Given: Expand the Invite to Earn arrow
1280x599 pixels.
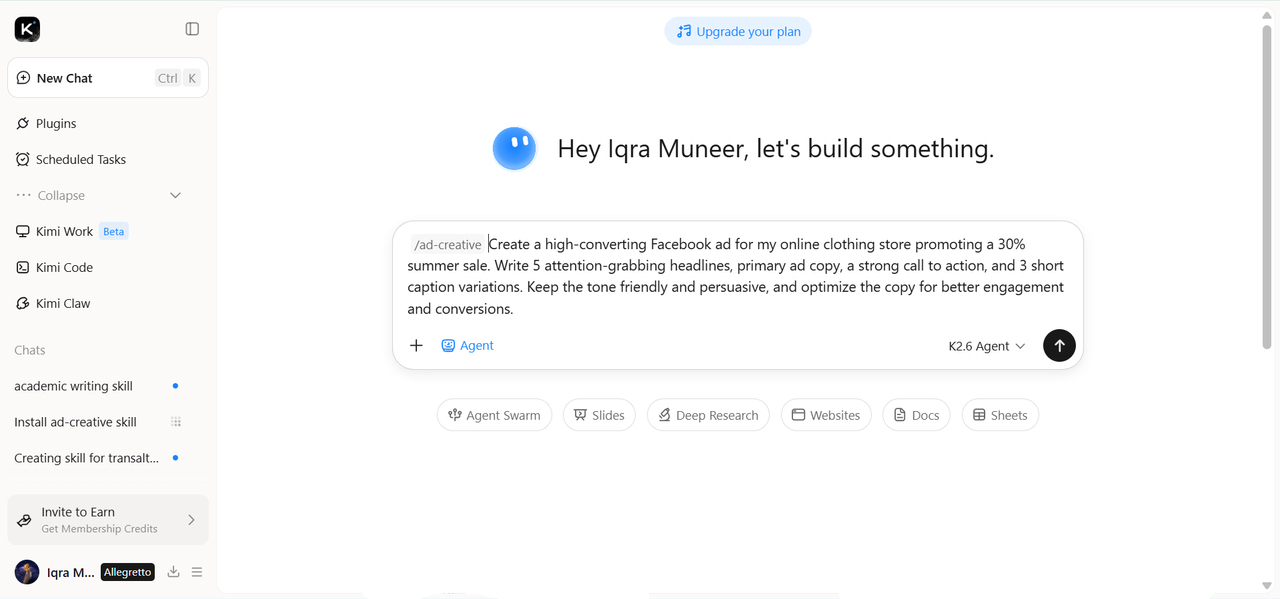Looking at the screenshot, I should coord(191,520).
